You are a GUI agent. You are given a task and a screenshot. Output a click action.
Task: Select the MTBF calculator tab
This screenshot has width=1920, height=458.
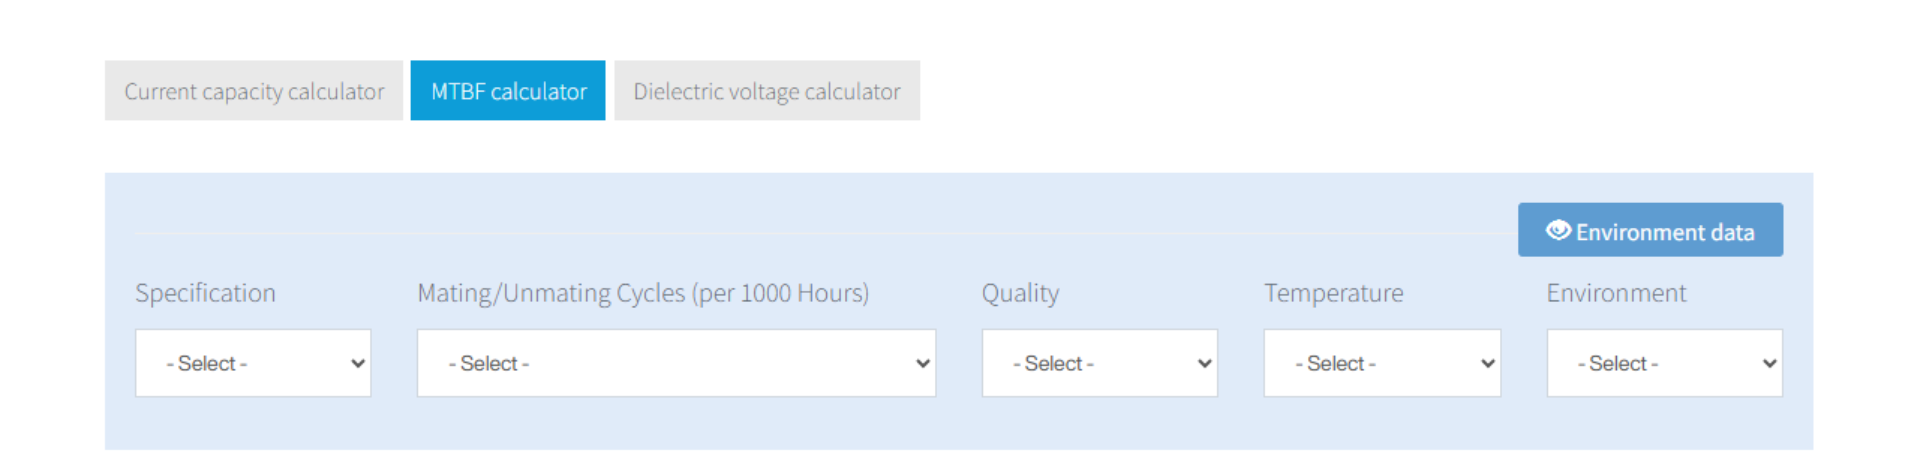(x=508, y=91)
